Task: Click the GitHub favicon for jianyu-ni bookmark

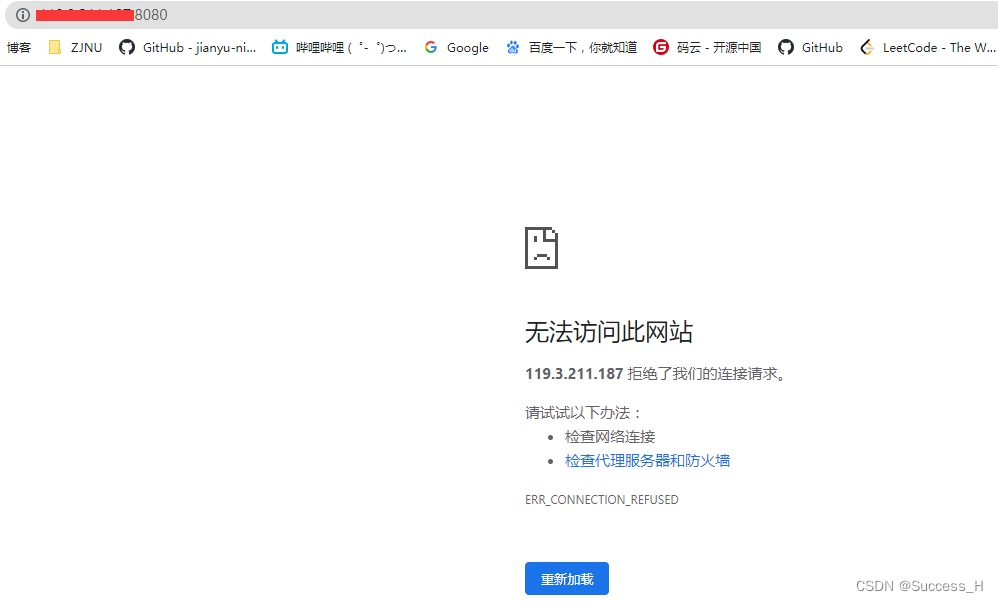Action: (127, 47)
